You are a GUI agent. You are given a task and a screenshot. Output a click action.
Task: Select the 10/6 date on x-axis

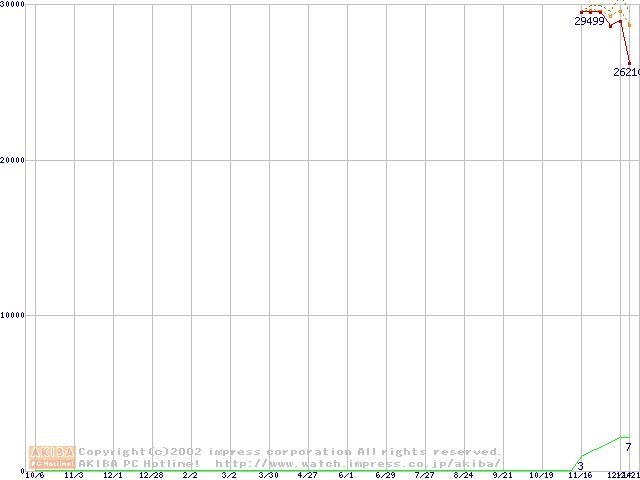point(34,476)
